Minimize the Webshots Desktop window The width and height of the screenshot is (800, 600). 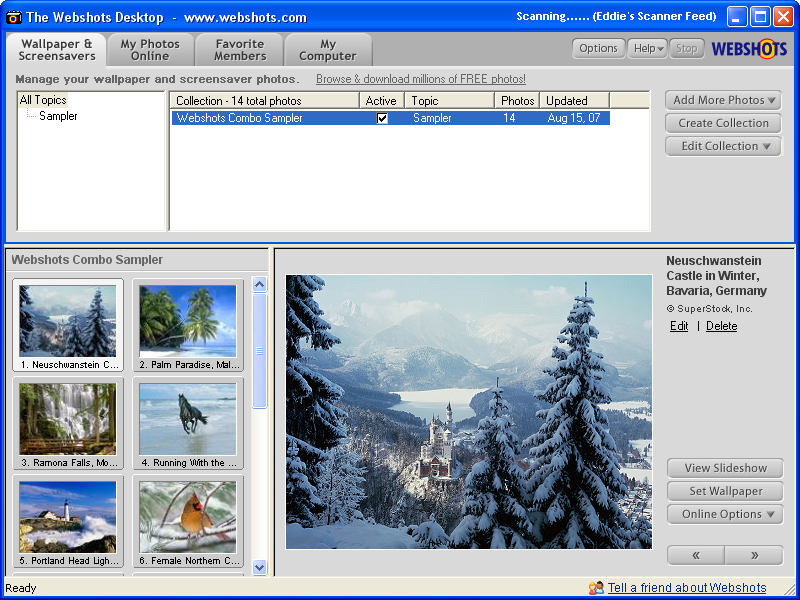736,17
